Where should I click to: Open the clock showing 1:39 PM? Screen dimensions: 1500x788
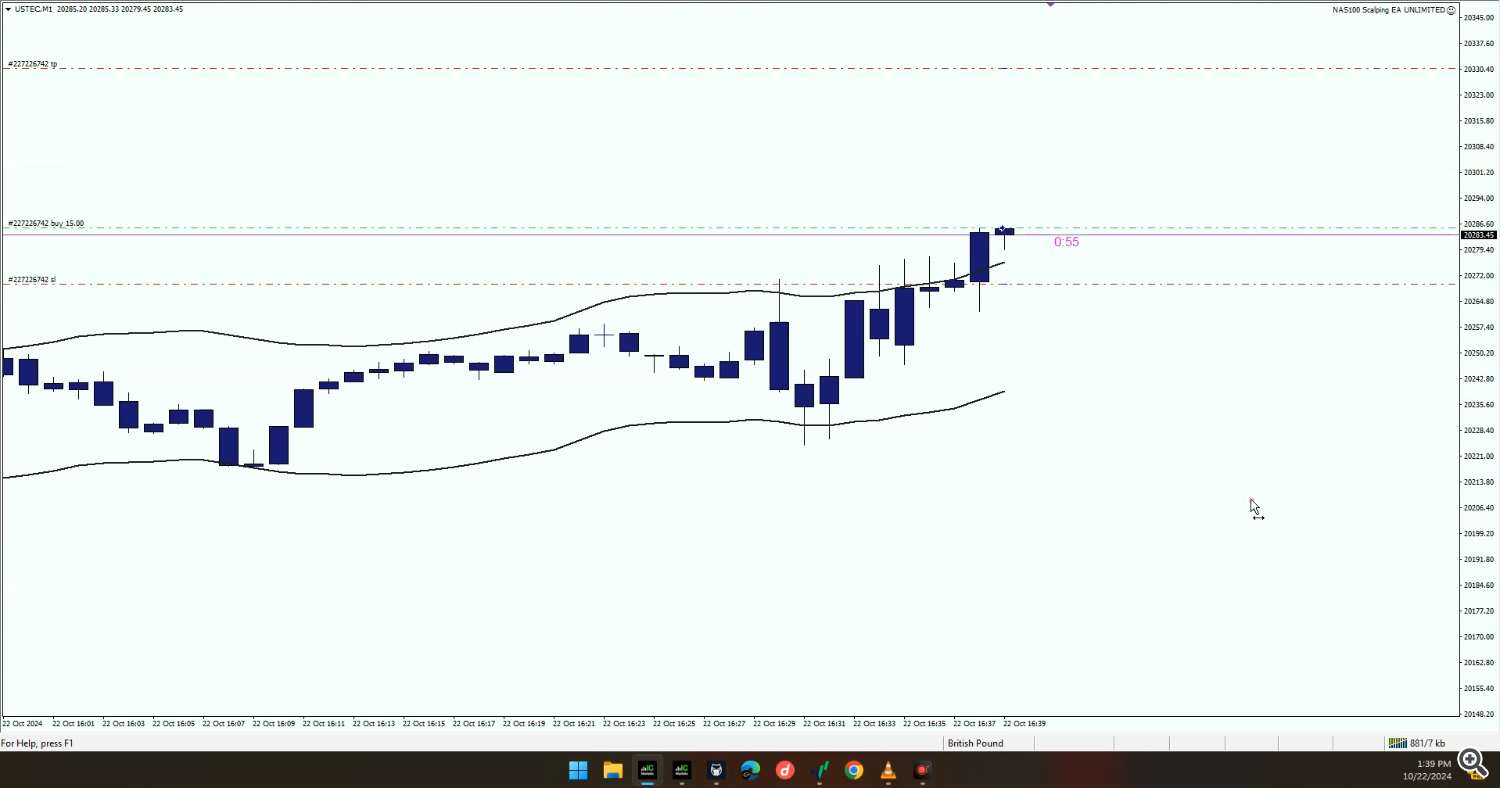[1433, 770]
